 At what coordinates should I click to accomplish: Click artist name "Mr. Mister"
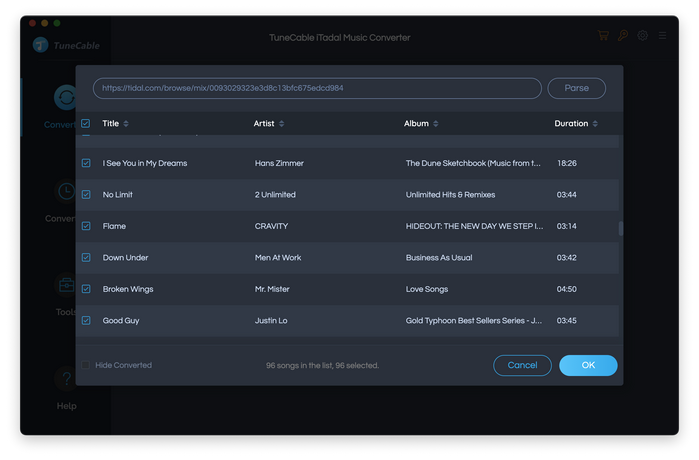click(272, 289)
